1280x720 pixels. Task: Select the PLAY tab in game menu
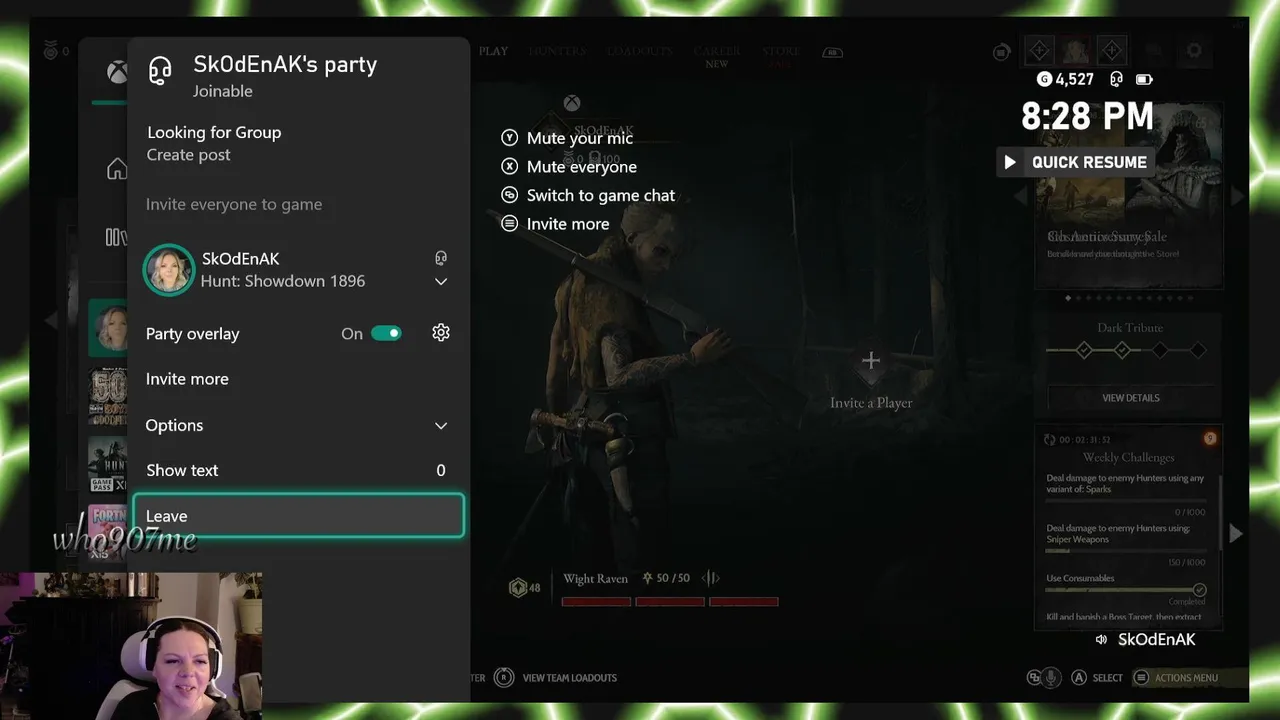[x=493, y=51]
